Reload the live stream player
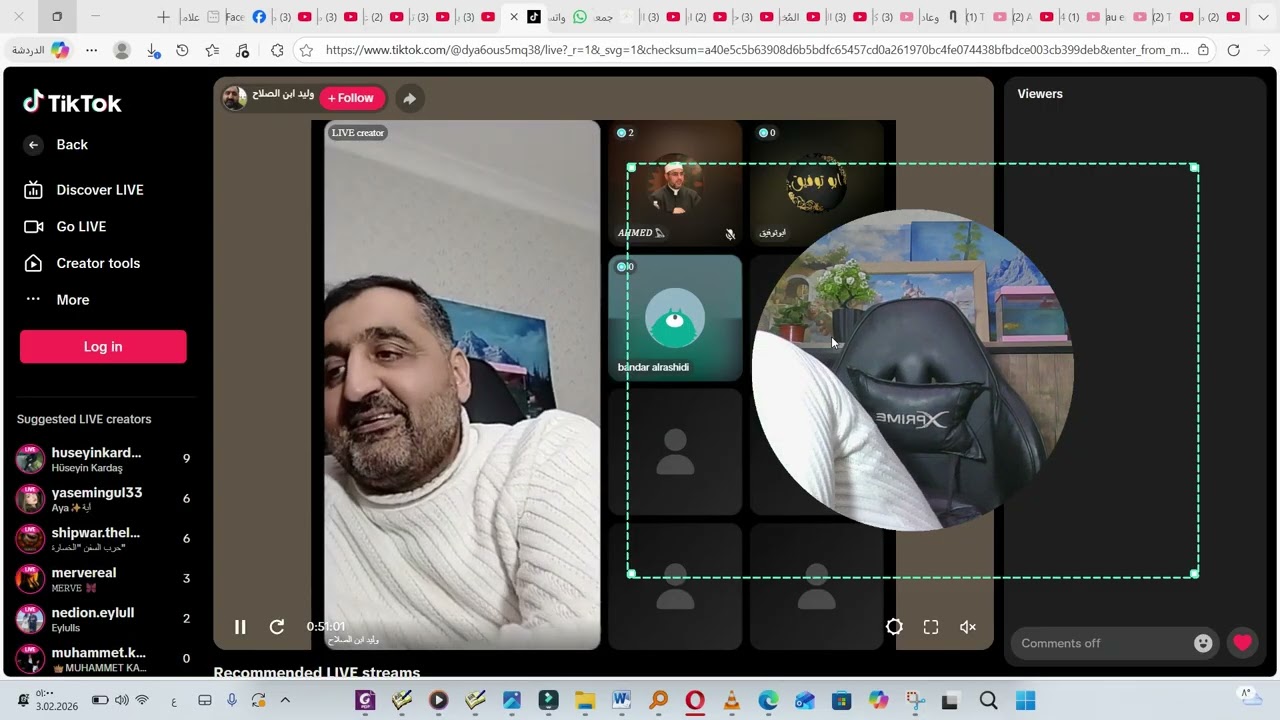This screenshot has width=1280, height=720. (x=277, y=627)
